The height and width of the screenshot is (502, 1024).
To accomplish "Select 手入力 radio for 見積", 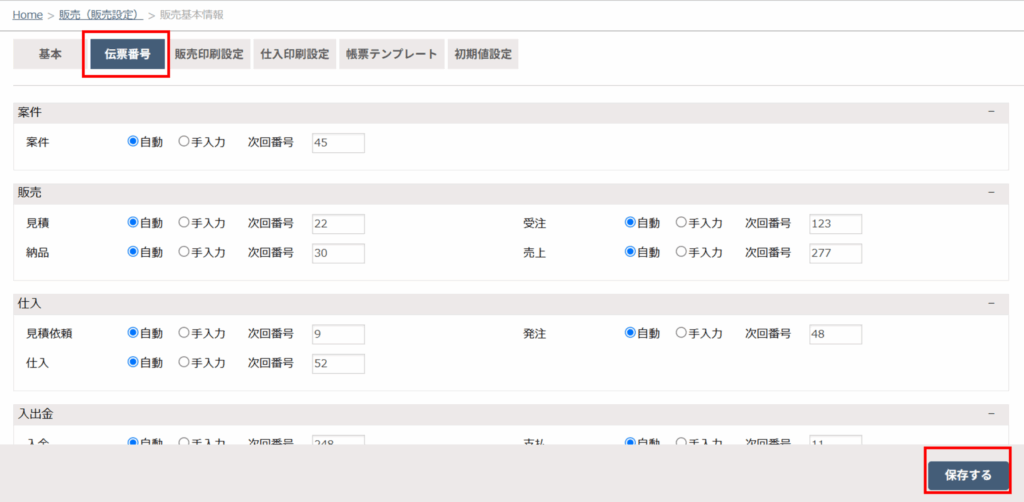I will click(x=183, y=223).
